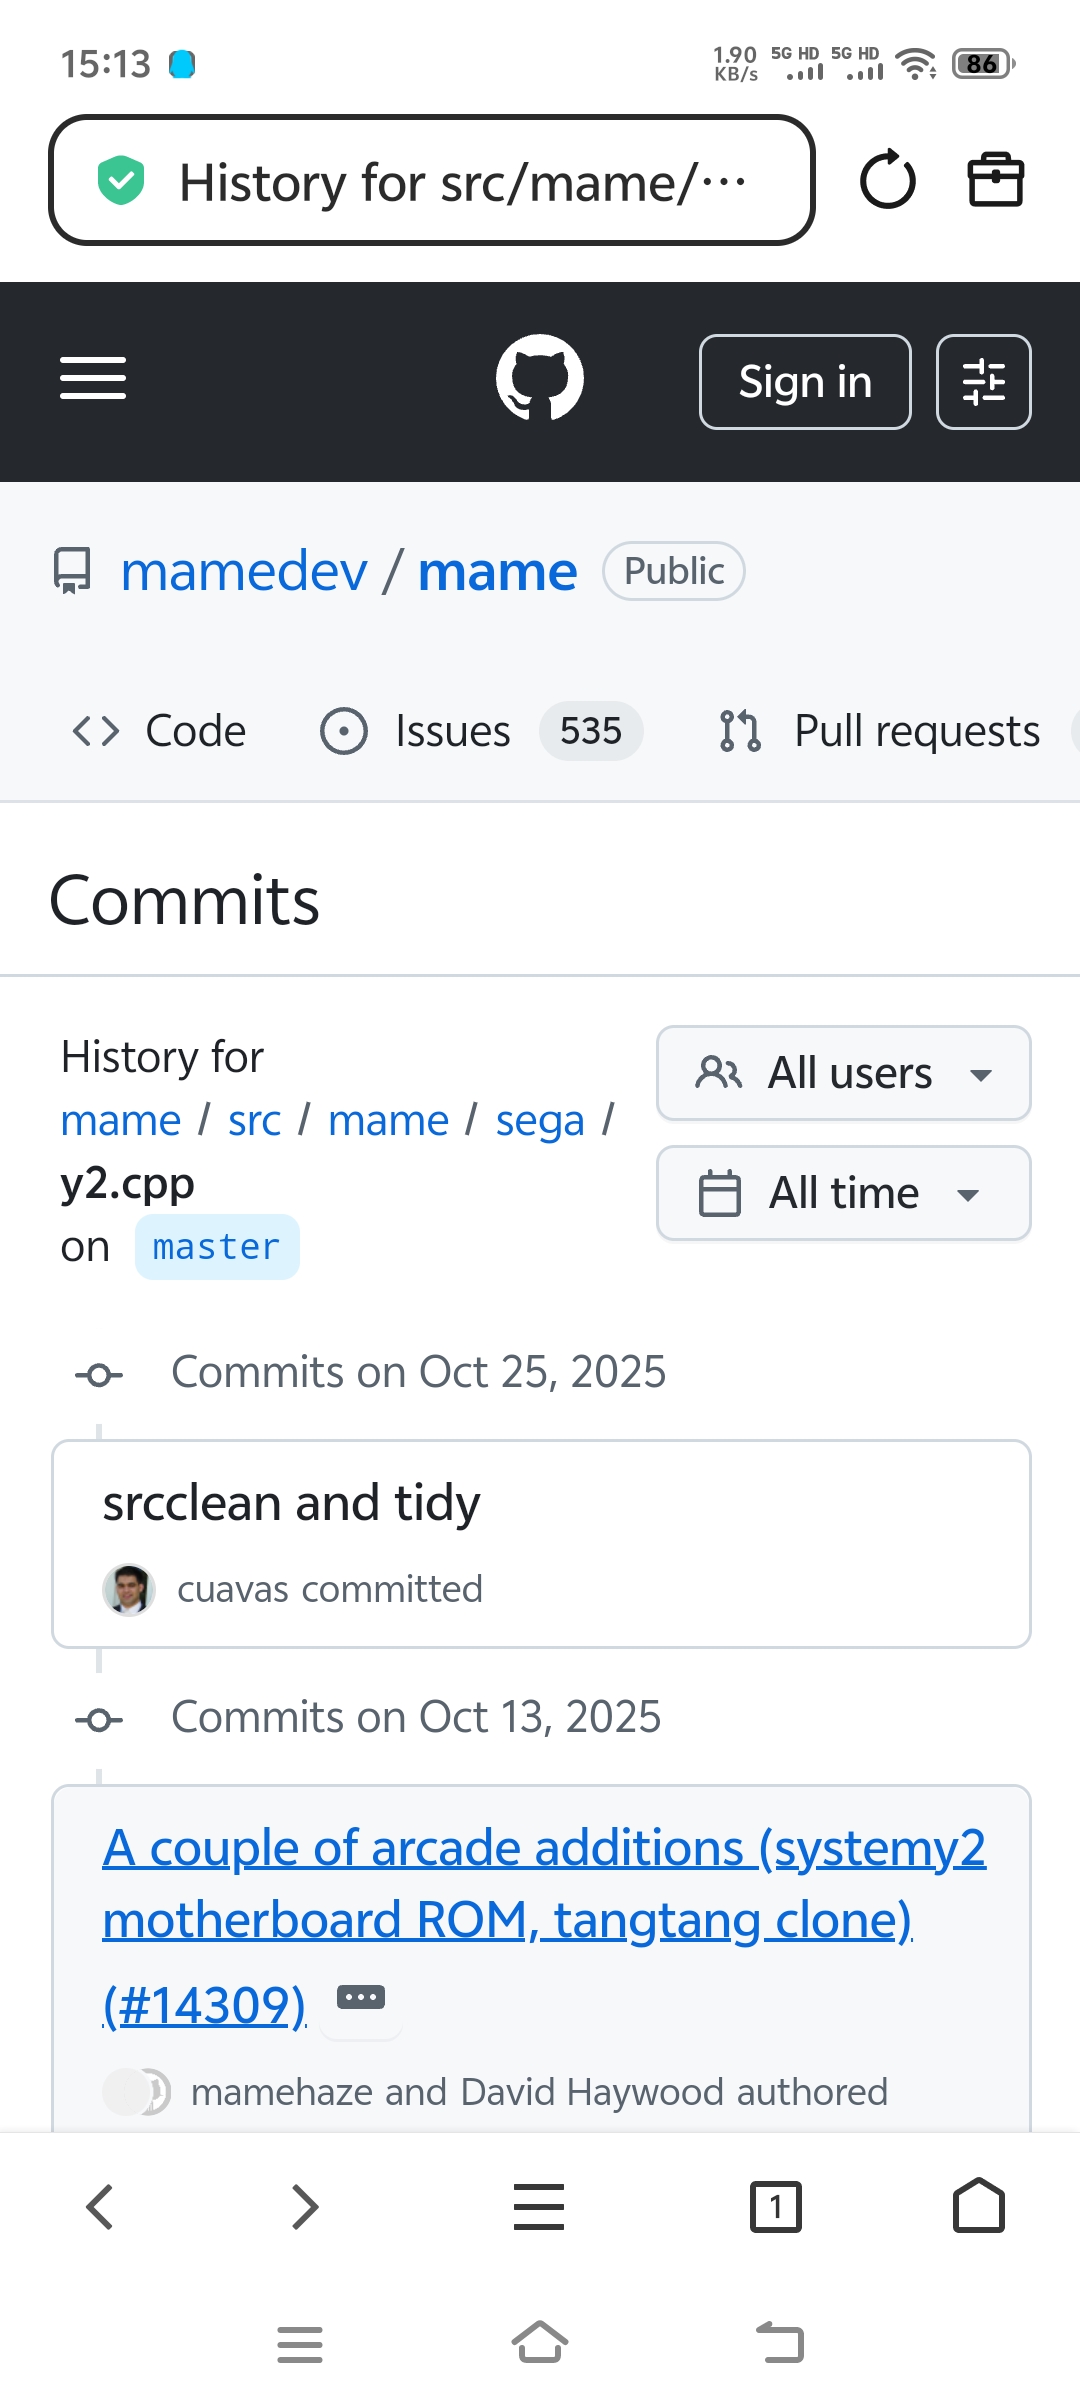Tap the green security shield icon

coord(121,181)
